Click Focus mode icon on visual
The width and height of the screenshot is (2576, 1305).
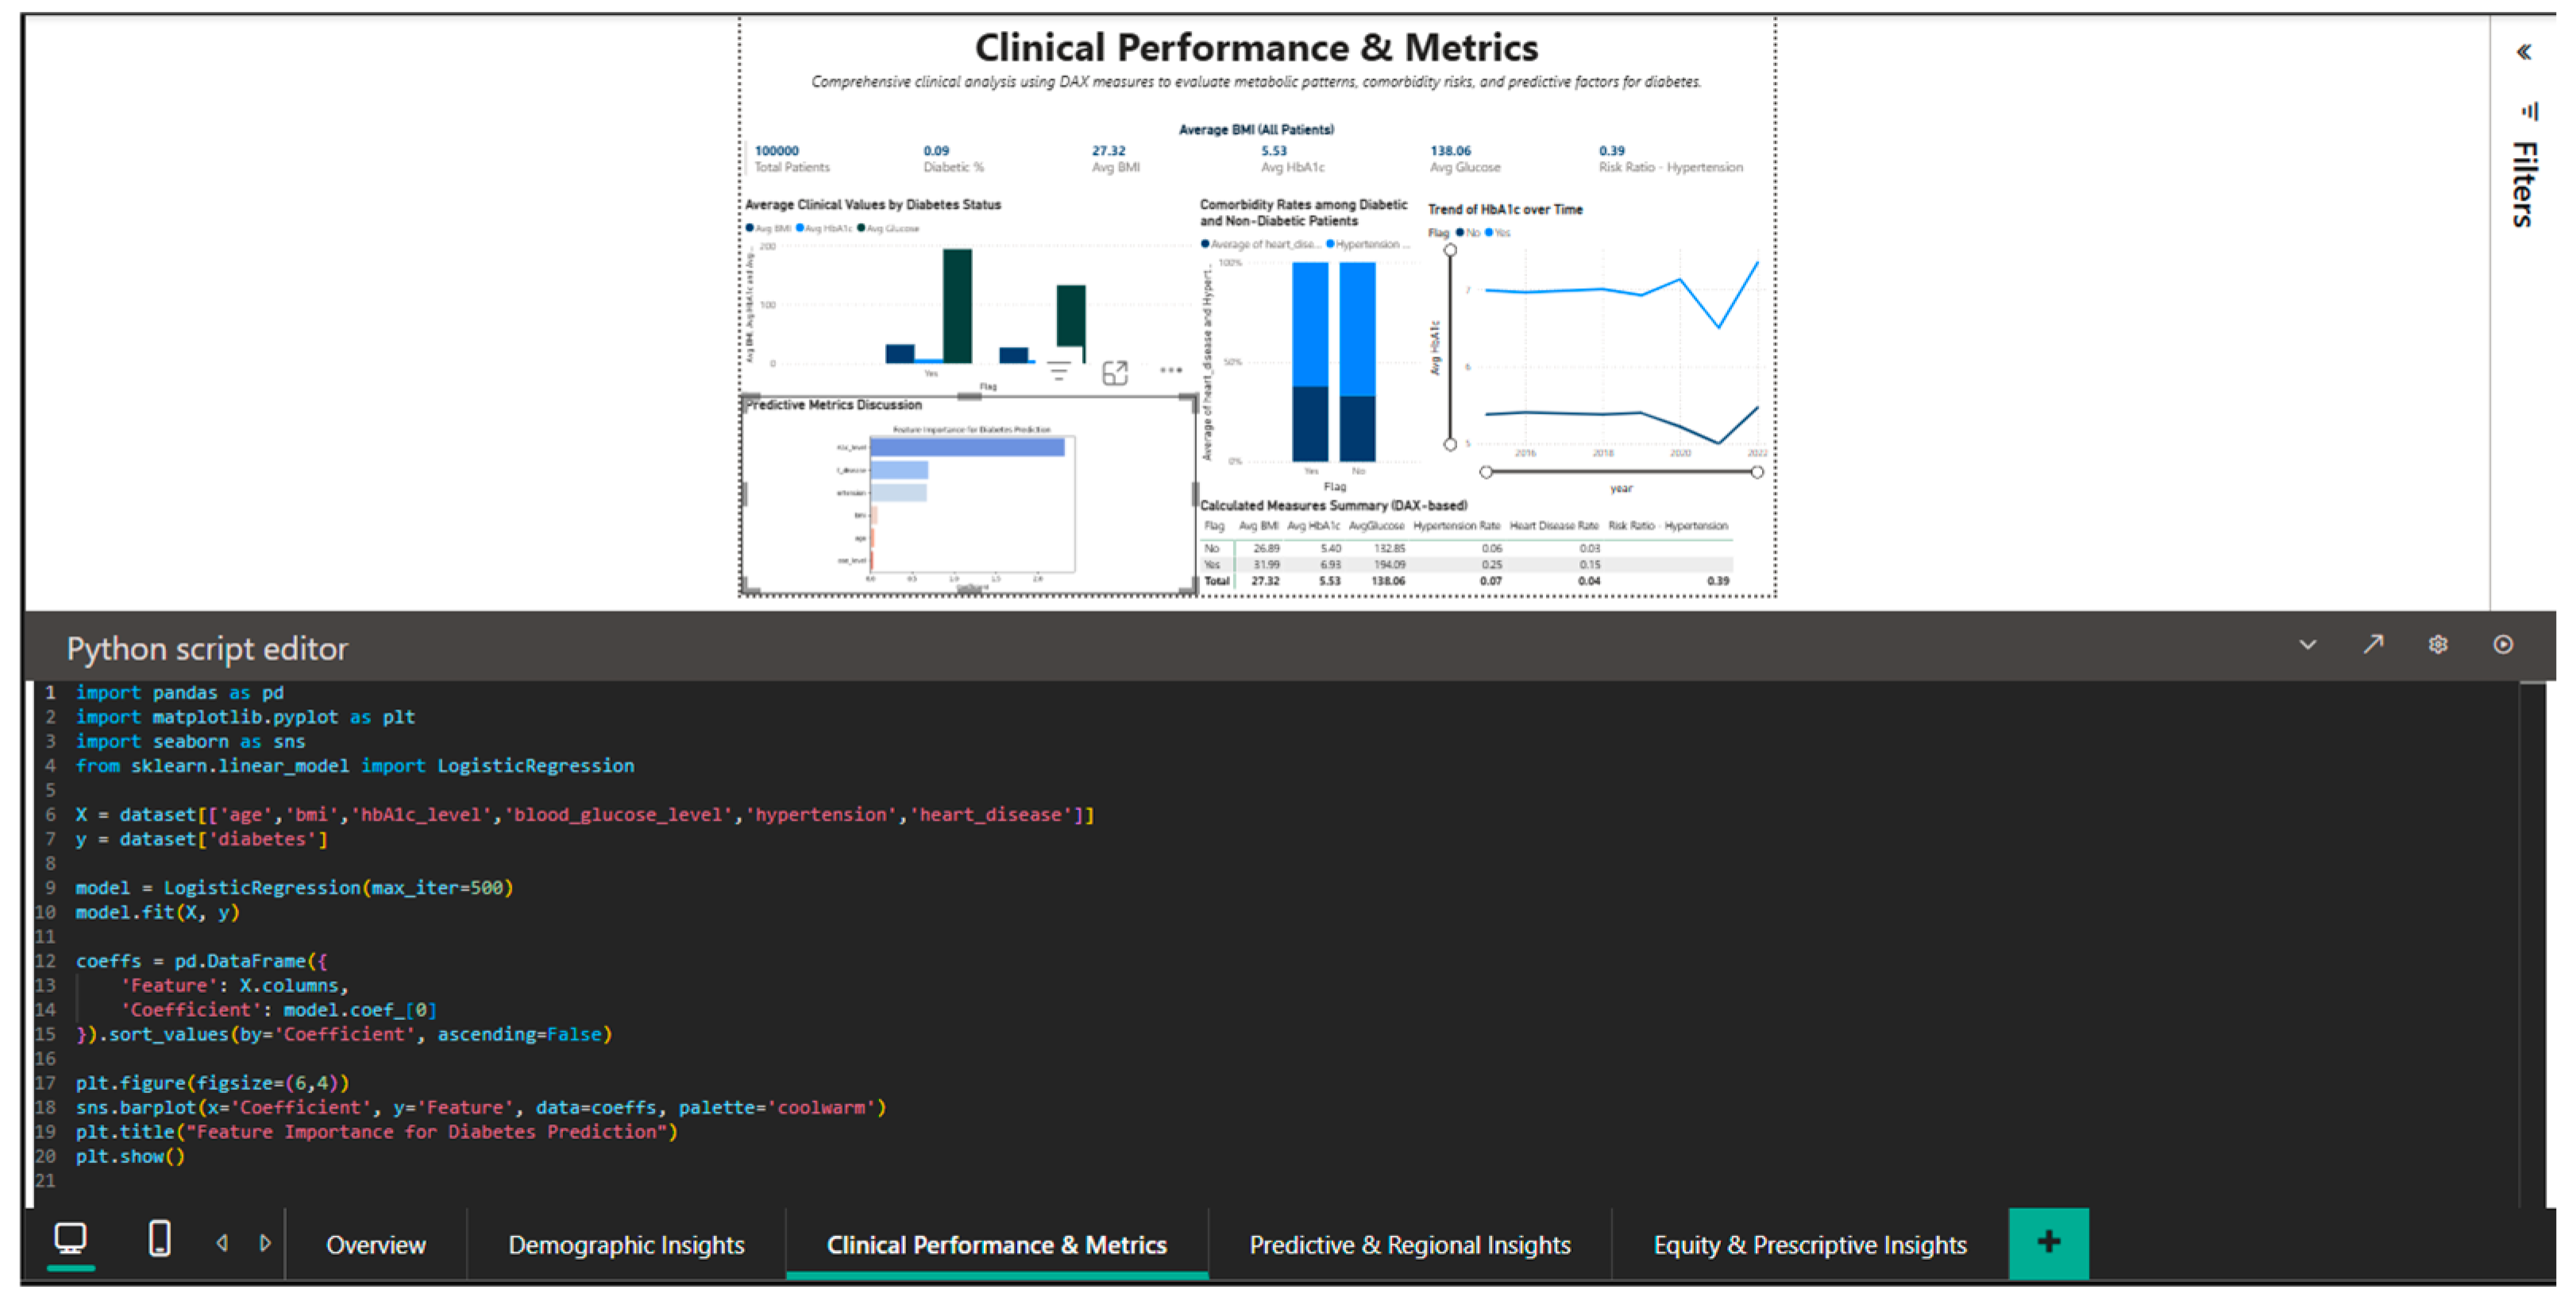point(1114,373)
